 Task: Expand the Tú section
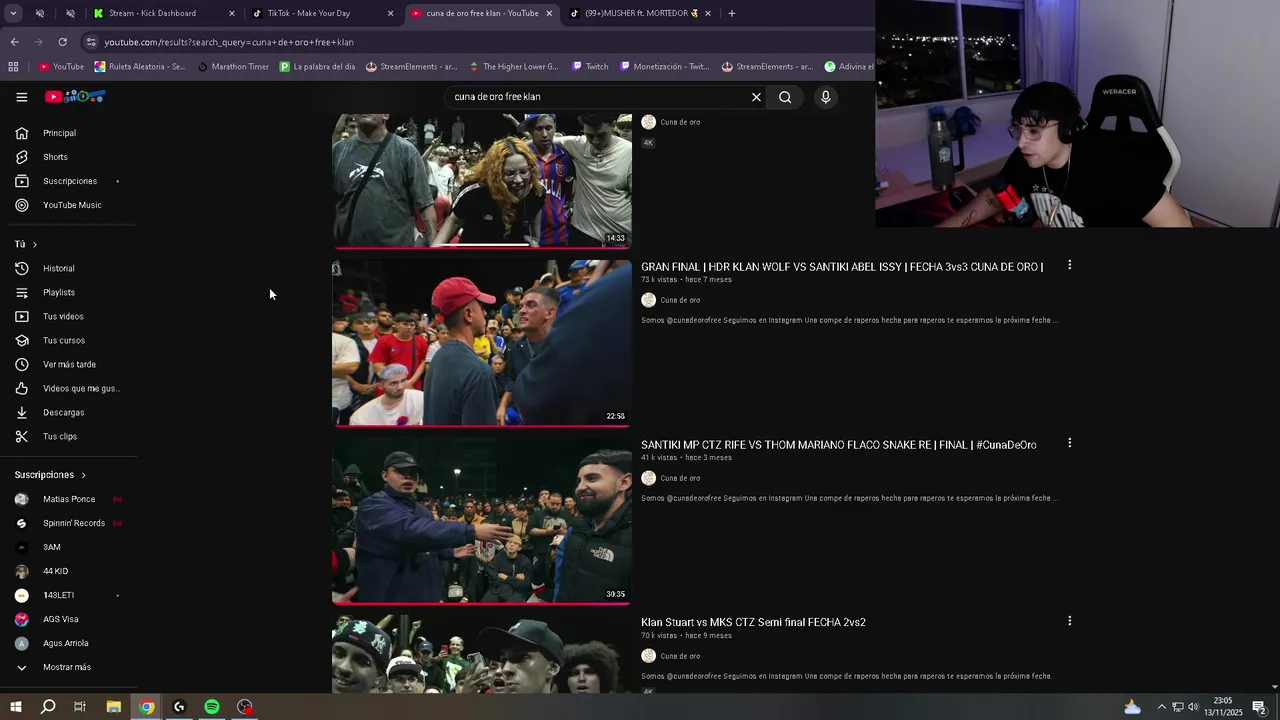(x=26, y=244)
